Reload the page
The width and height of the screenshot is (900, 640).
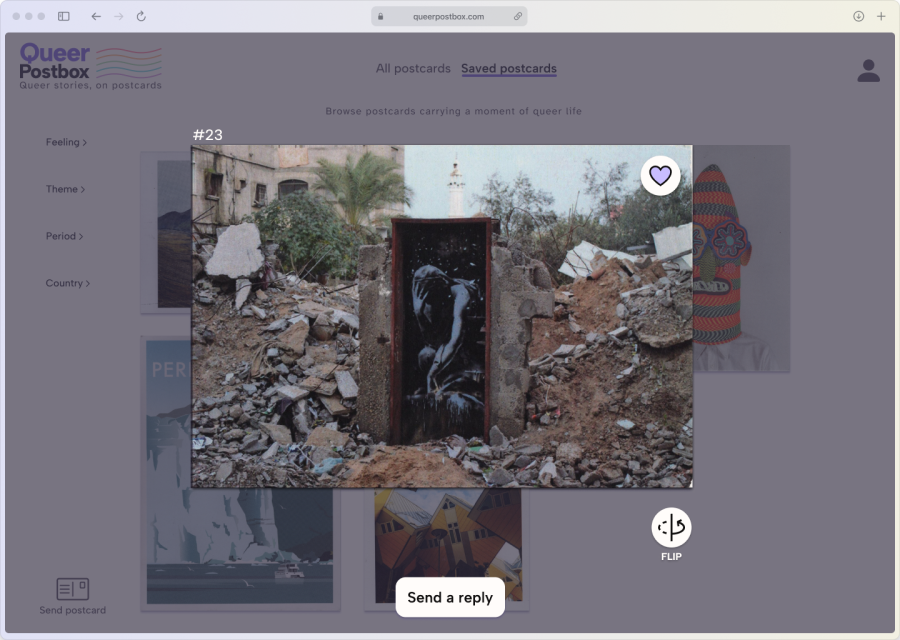[x=141, y=17]
